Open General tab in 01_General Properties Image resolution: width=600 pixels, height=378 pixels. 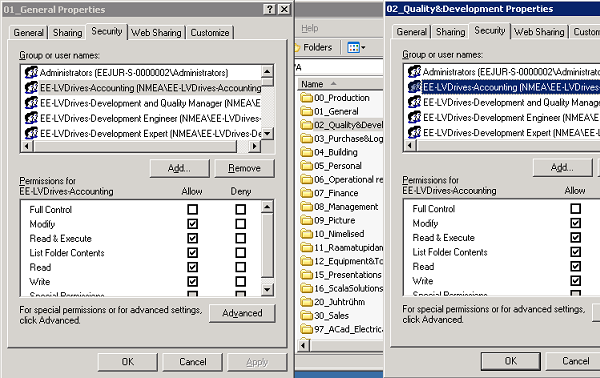pos(28,33)
